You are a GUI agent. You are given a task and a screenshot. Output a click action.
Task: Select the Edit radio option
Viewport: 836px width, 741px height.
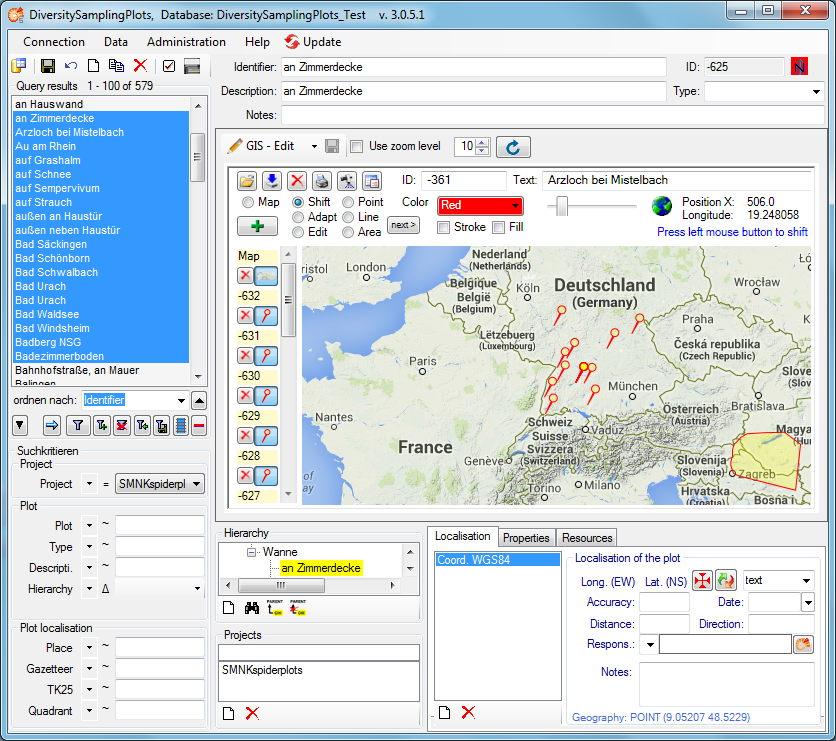(x=298, y=232)
